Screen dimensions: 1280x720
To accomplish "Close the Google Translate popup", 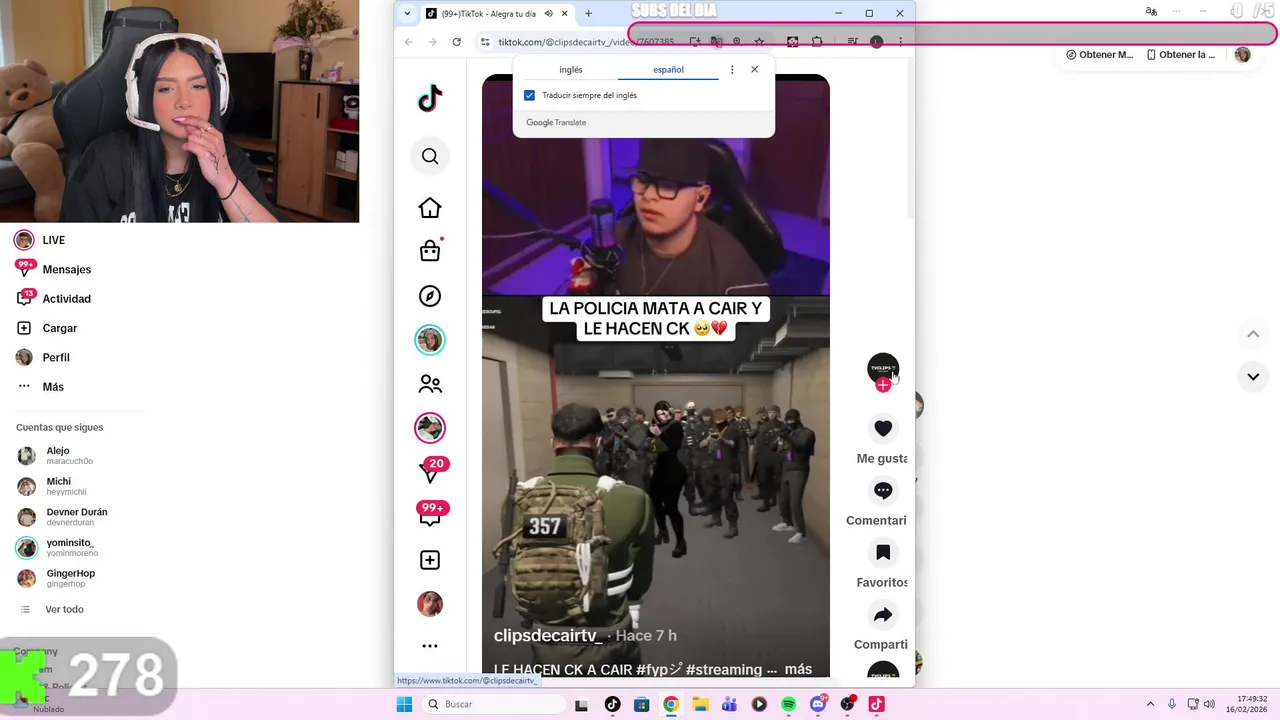I will [x=754, y=70].
